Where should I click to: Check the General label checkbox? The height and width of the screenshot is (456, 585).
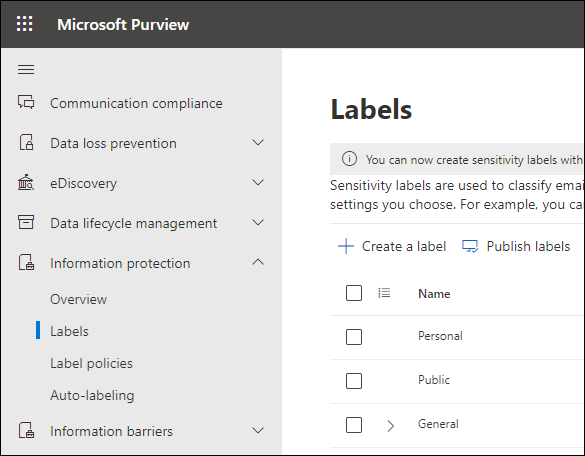(354, 425)
